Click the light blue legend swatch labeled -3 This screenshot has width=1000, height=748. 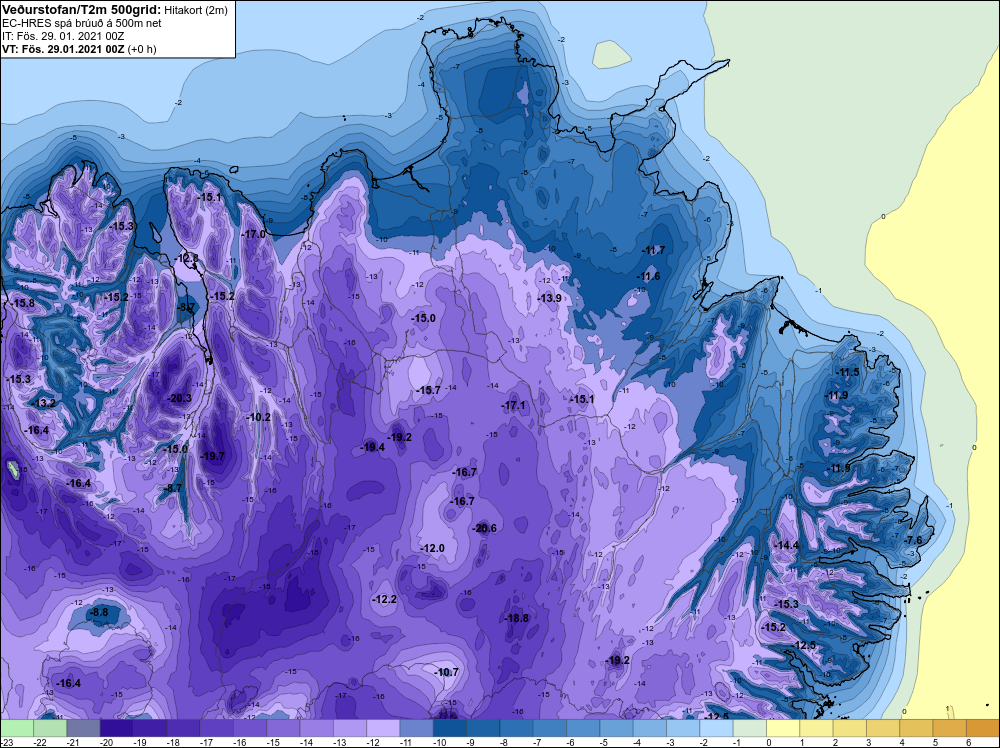683,728
